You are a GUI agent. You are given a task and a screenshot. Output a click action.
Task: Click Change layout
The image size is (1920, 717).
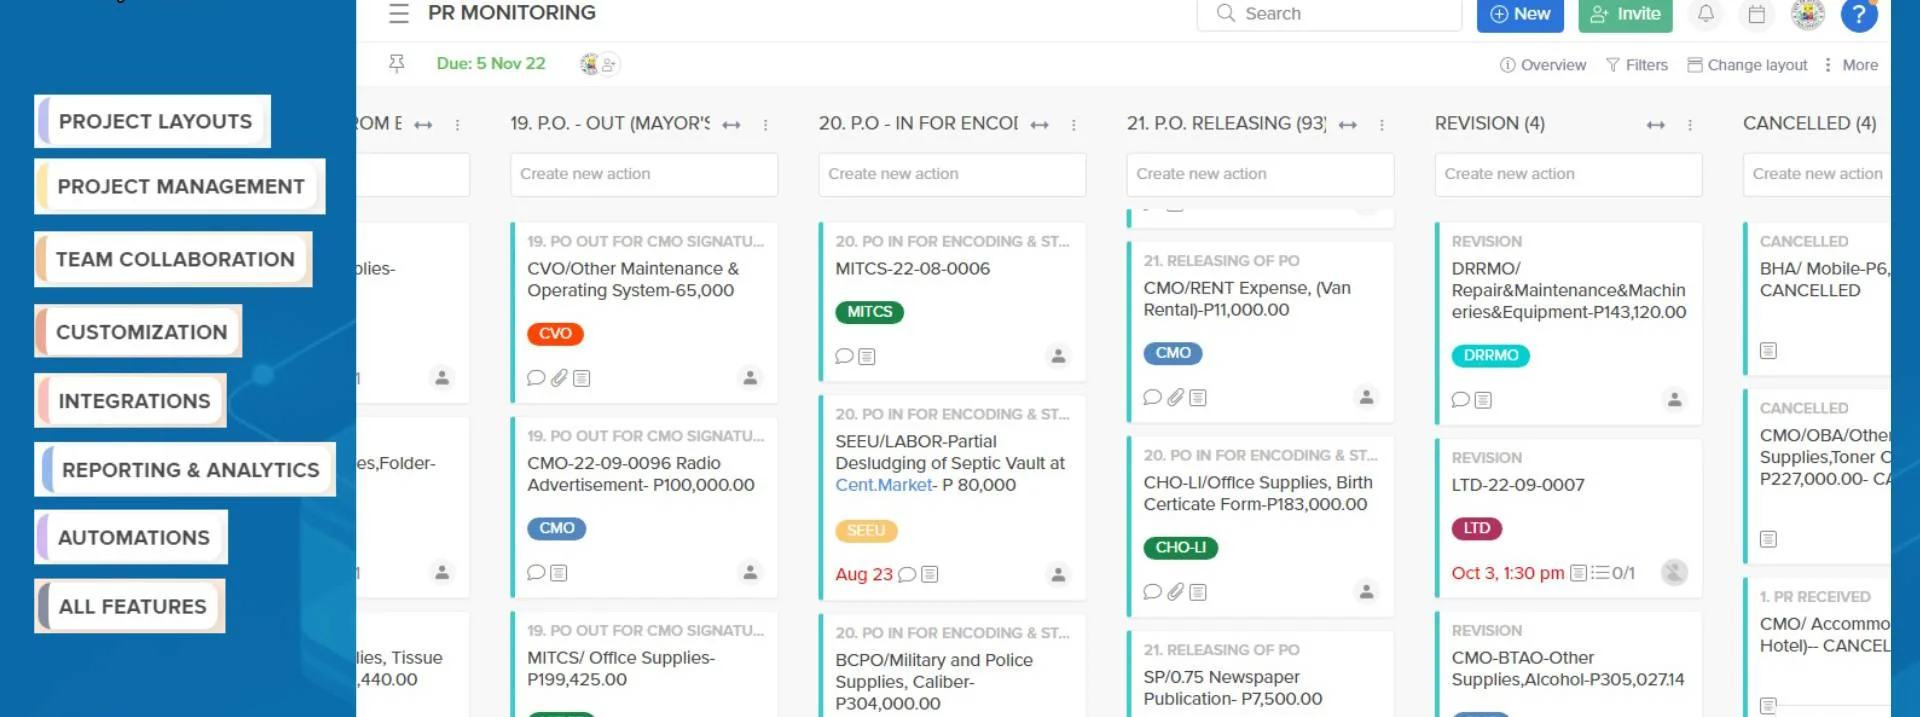coord(1747,65)
